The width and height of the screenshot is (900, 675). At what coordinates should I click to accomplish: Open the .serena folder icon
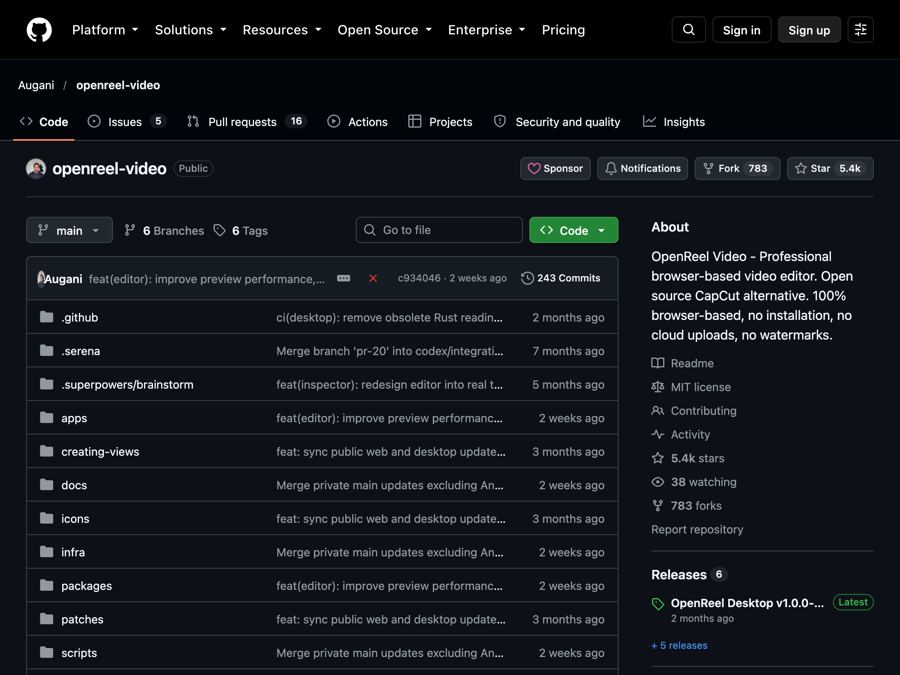[x=46, y=350]
